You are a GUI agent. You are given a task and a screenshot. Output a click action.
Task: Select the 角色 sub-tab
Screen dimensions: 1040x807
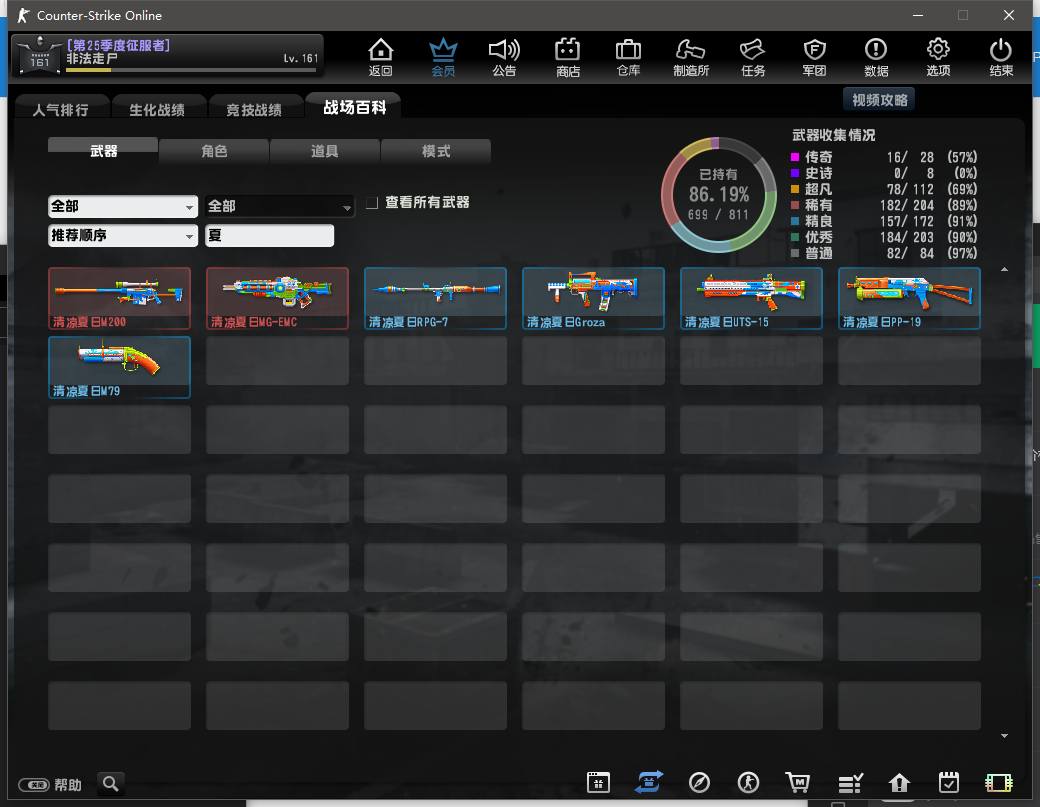click(214, 151)
